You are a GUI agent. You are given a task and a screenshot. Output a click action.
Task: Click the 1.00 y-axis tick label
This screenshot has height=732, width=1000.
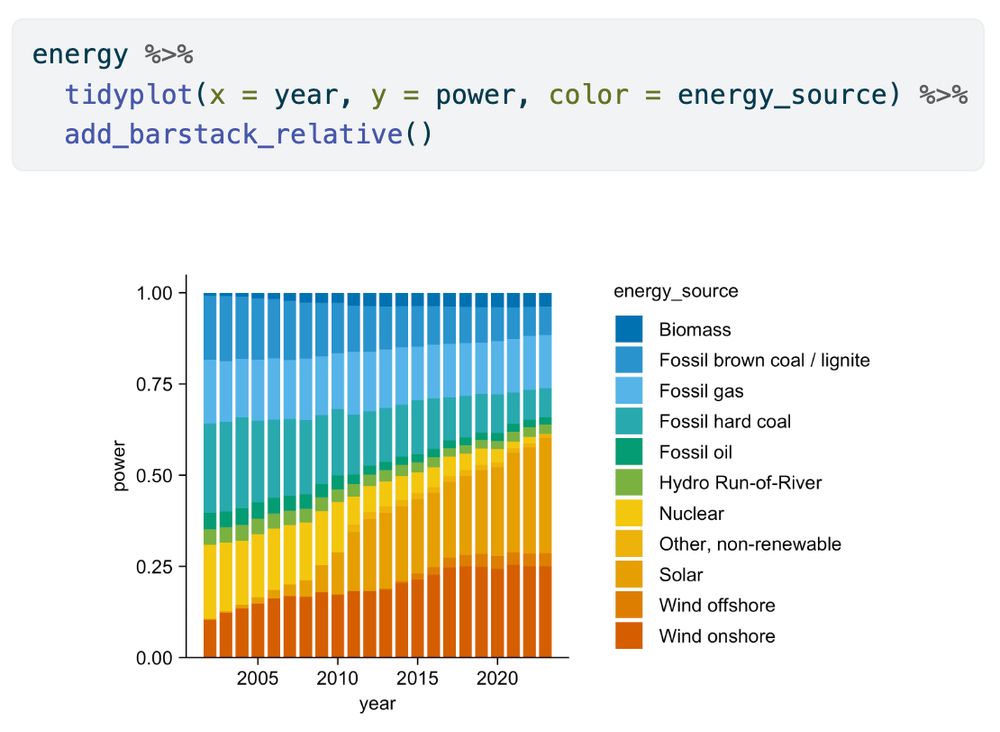154,293
